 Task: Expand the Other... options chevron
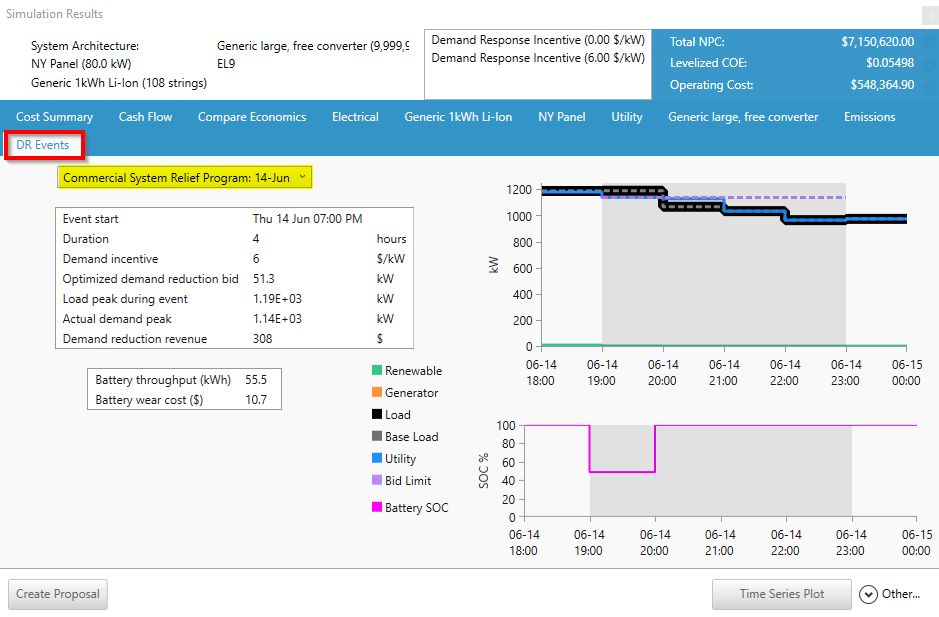click(x=868, y=594)
